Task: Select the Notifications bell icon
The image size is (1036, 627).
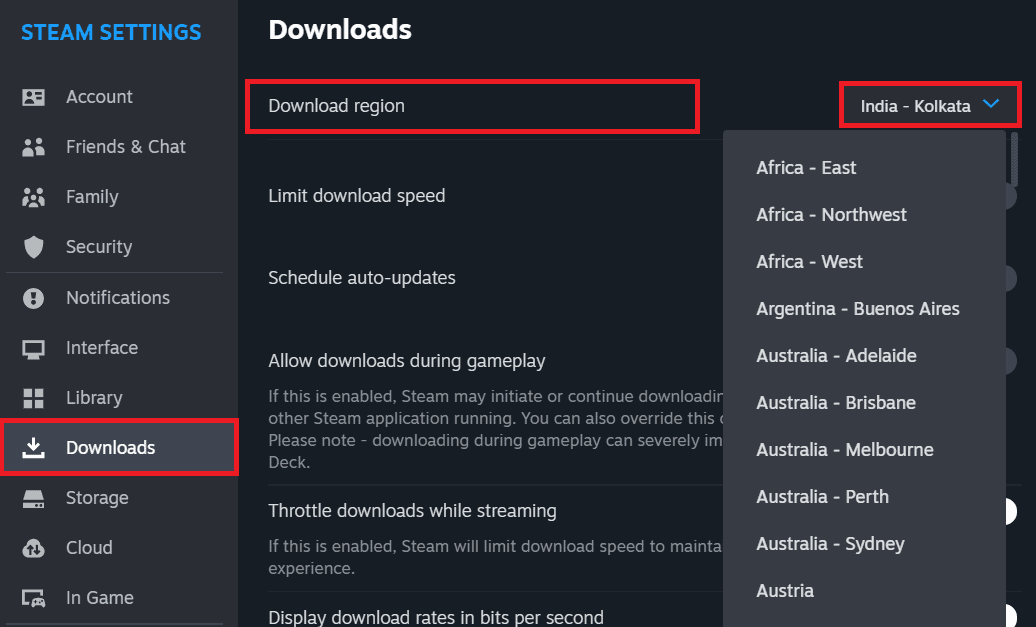Action: (x=34, y=297)
